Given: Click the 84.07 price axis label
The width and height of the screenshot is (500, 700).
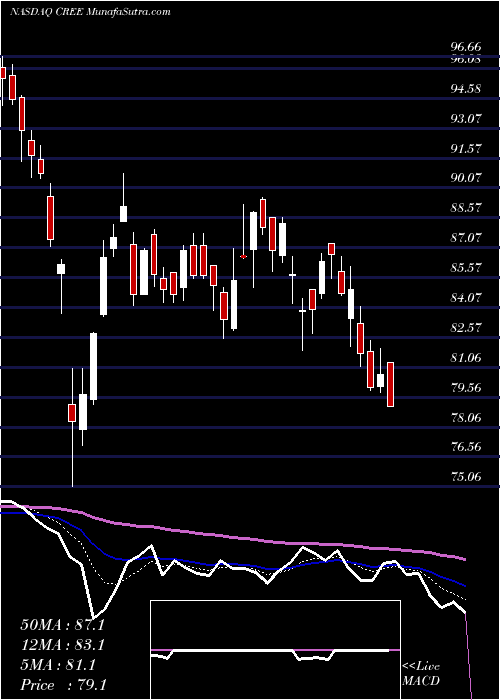Looking at the screenshot, I should [465, 298].
